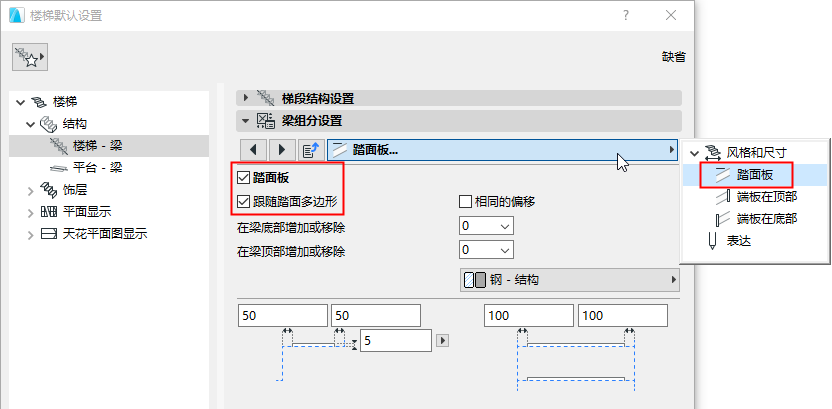This screenshot has width=832, height=409.
Task: Select 楼梯 - 梁 tree item
Action: [109, 145]
